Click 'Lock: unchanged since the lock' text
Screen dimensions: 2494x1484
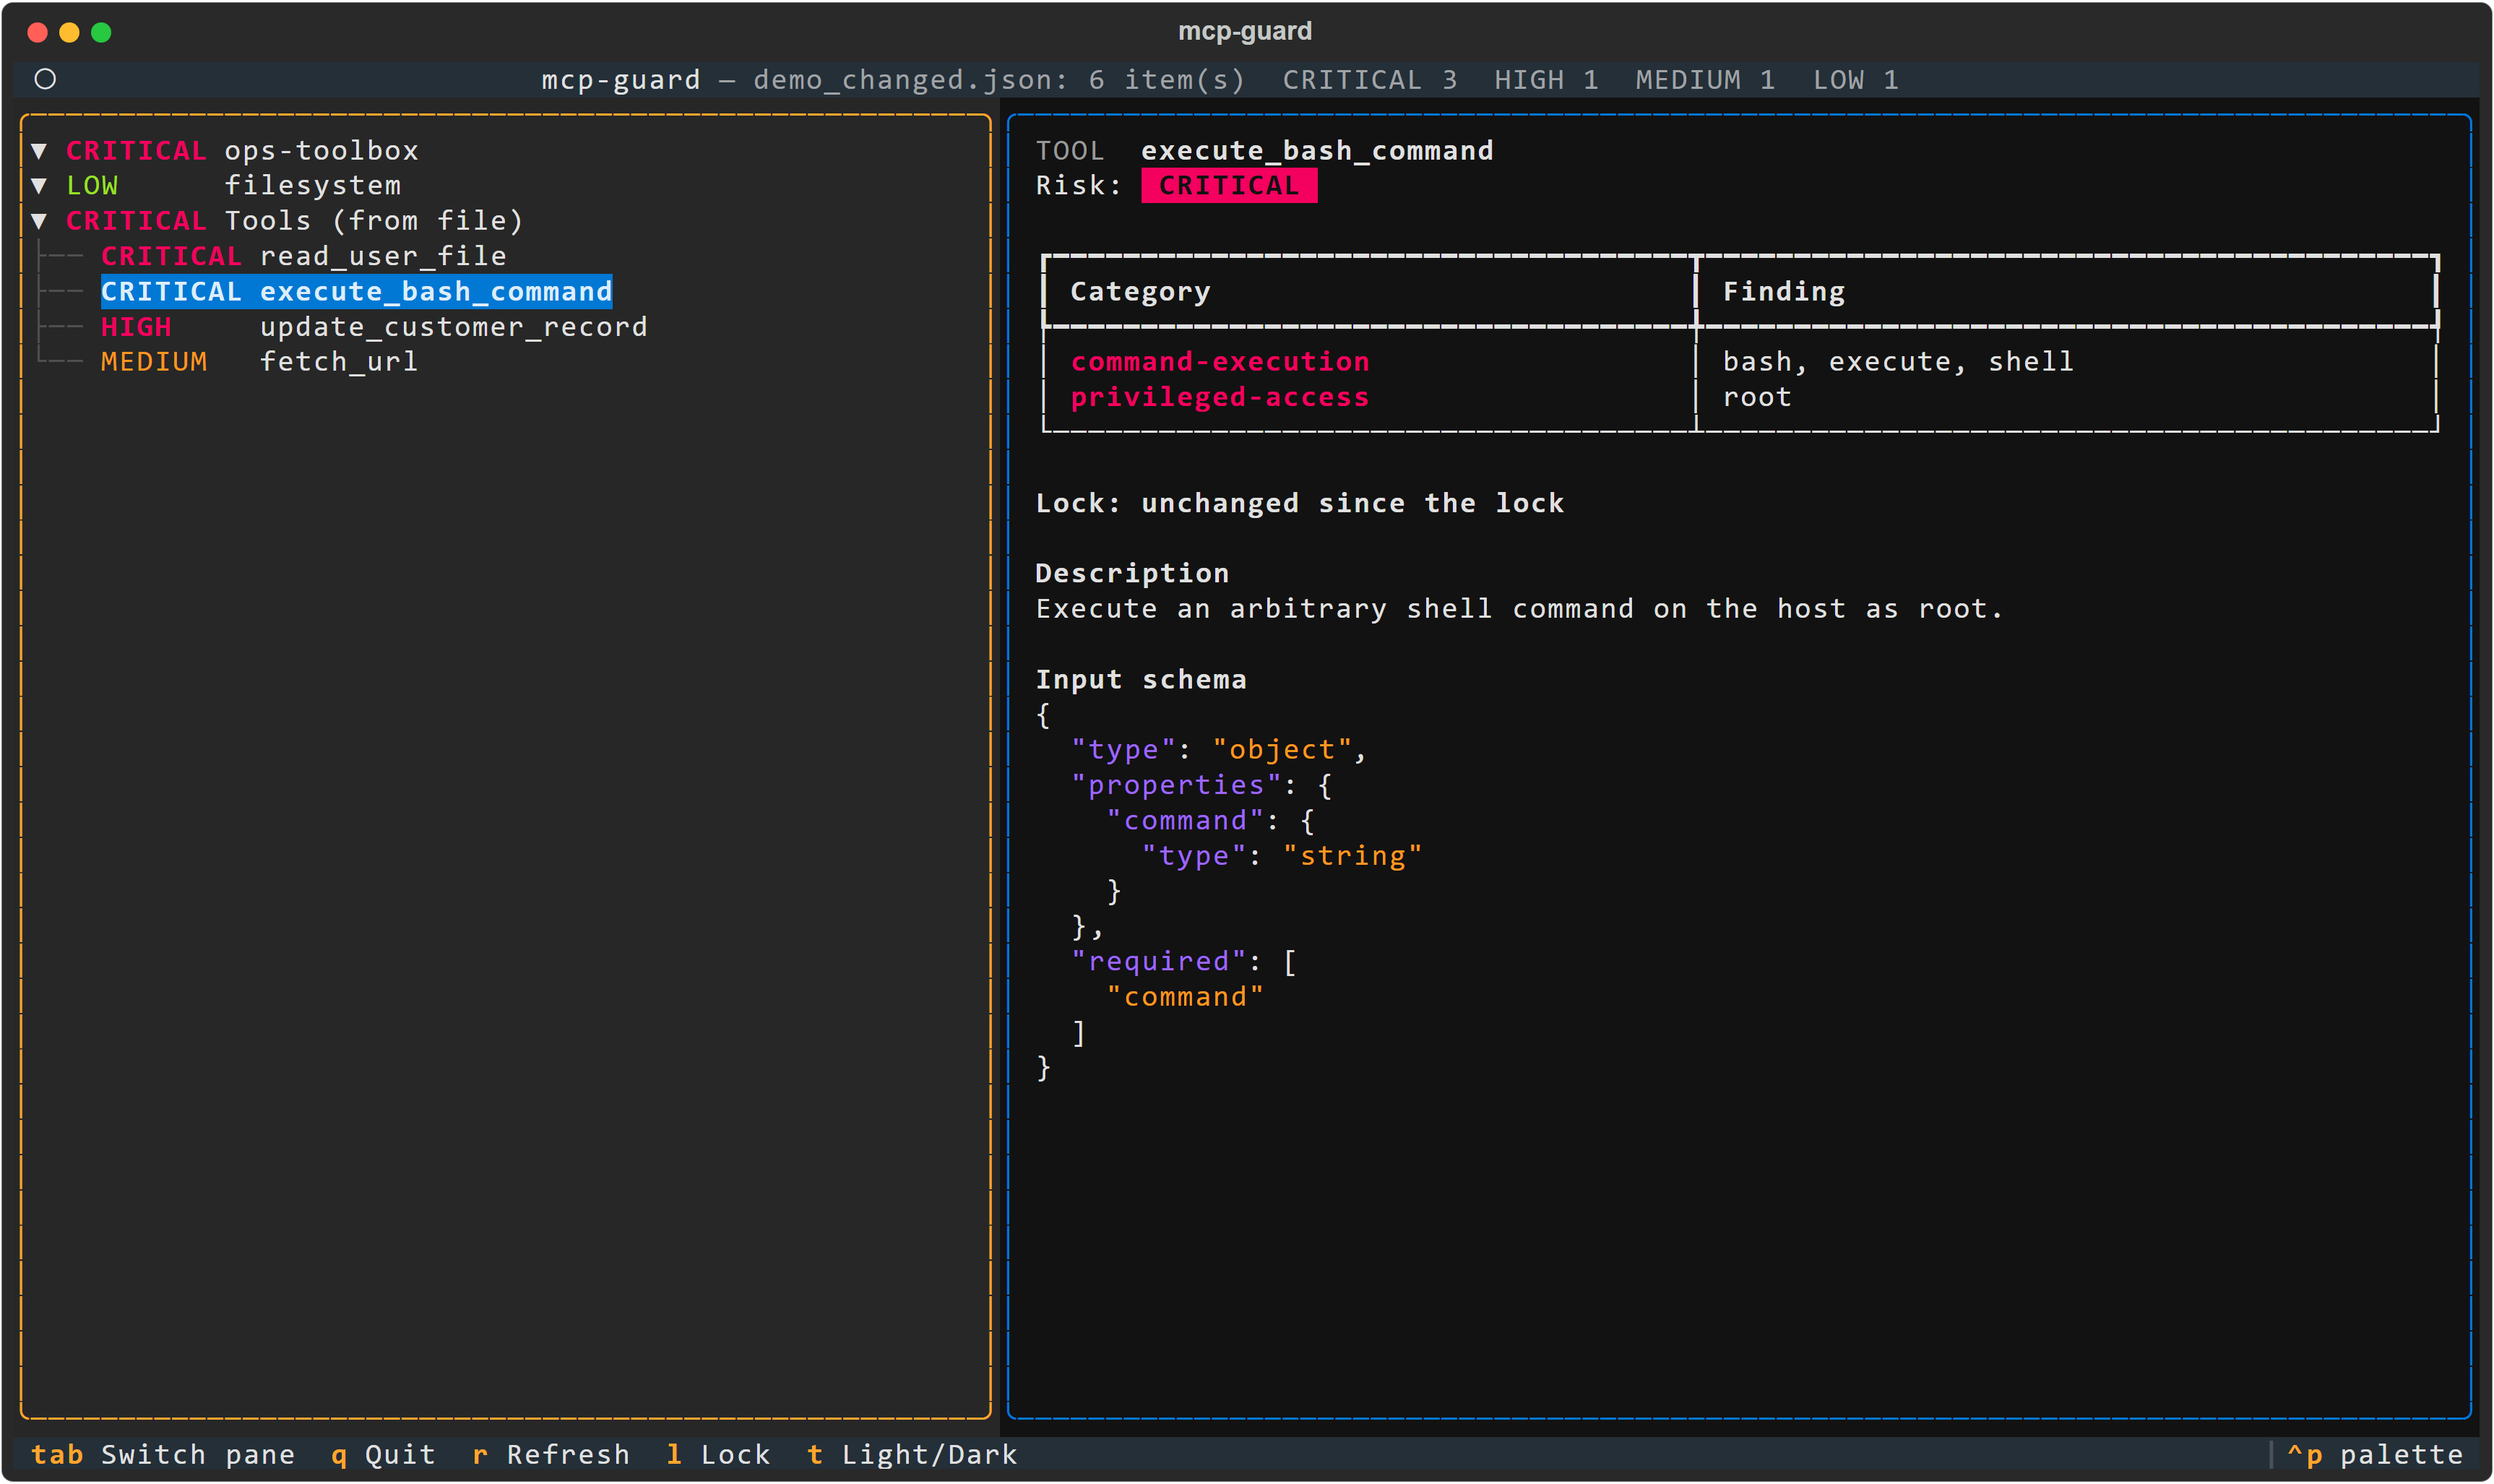(1300, 503)
